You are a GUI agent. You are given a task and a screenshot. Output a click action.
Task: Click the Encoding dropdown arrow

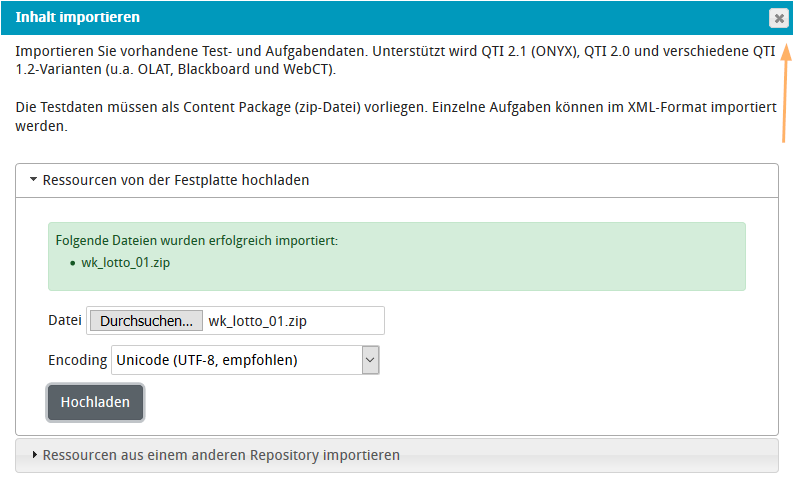370,360
